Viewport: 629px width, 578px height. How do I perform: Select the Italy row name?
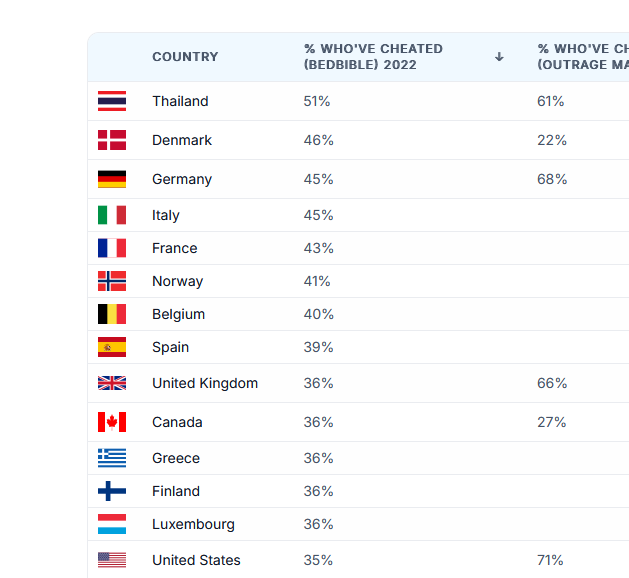pos(166,215)
